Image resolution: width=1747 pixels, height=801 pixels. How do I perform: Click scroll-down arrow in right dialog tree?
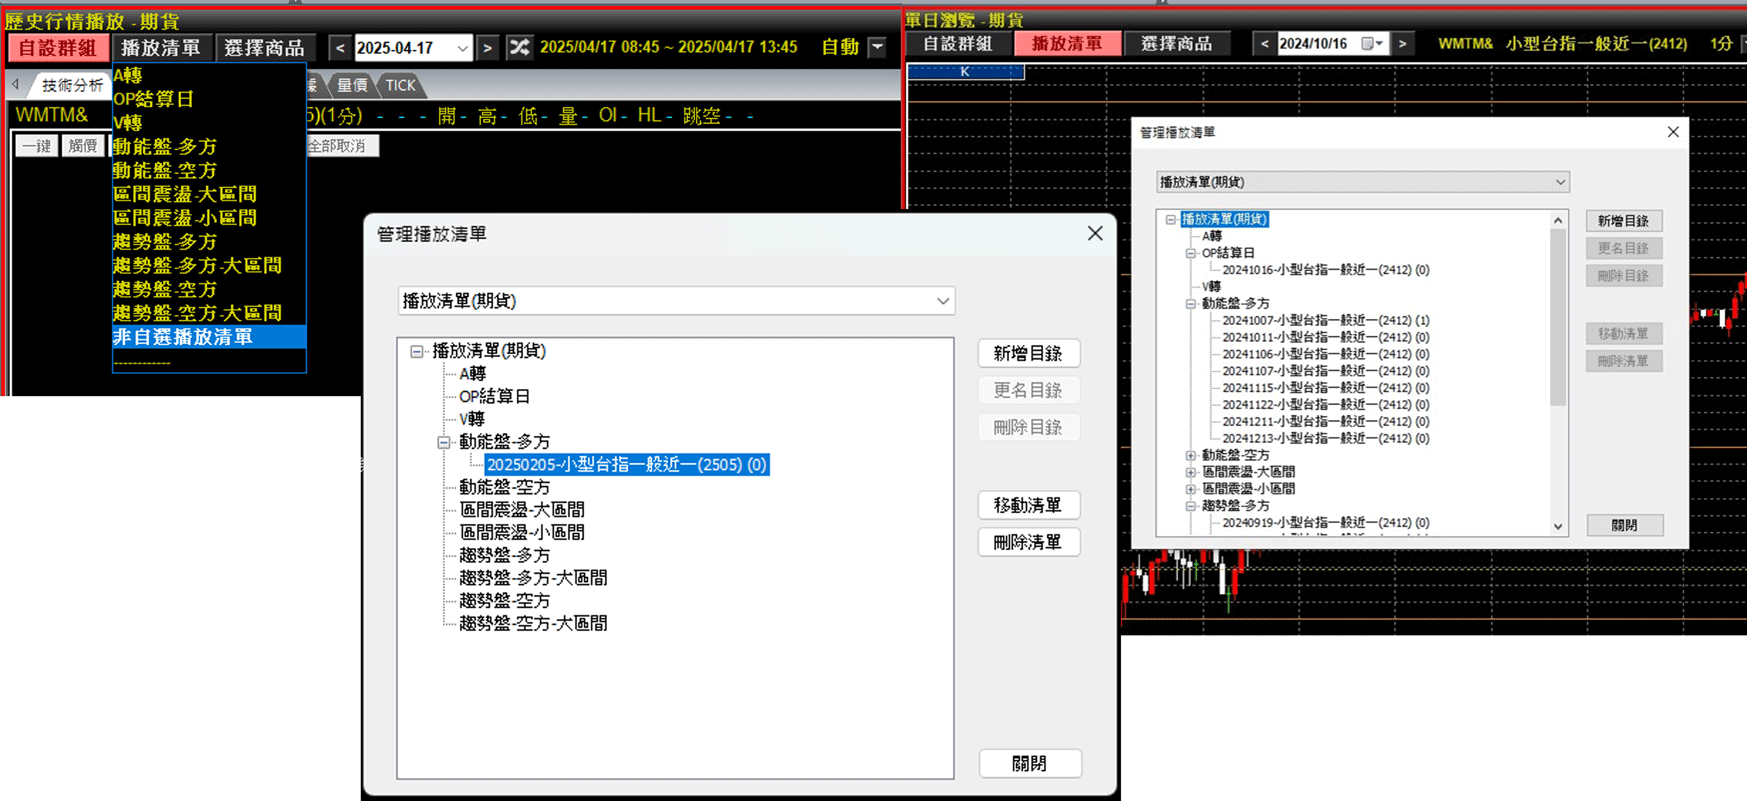[x=1558, y=526]
